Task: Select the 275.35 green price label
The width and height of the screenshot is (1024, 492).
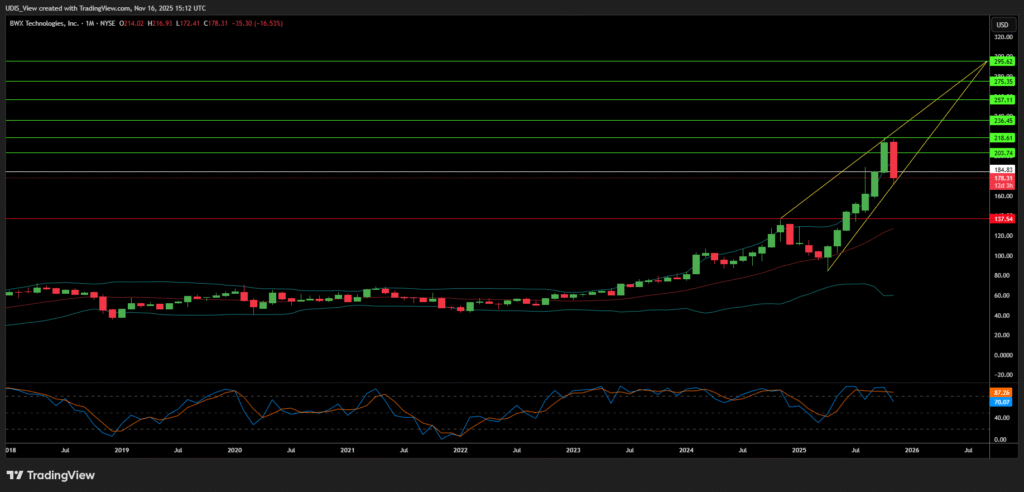Action: tap(1003, 82)
